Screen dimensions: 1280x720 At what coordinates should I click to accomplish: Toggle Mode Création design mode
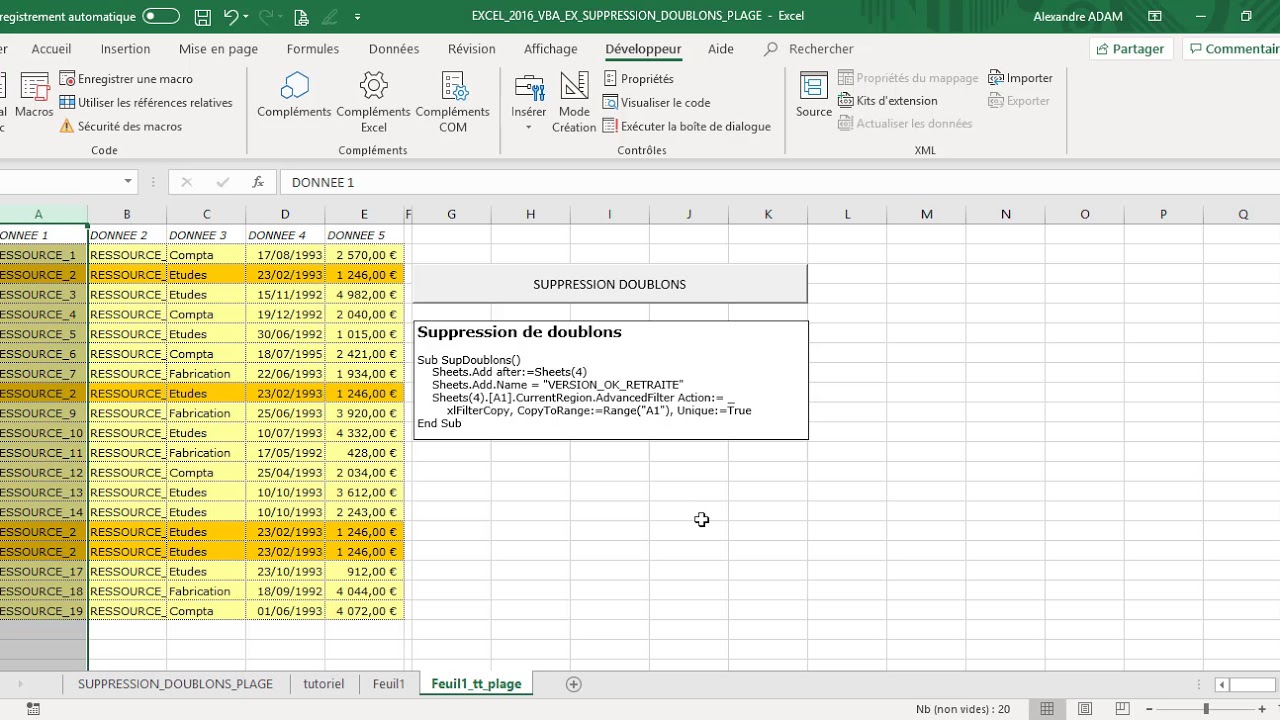tap(574, 103)
